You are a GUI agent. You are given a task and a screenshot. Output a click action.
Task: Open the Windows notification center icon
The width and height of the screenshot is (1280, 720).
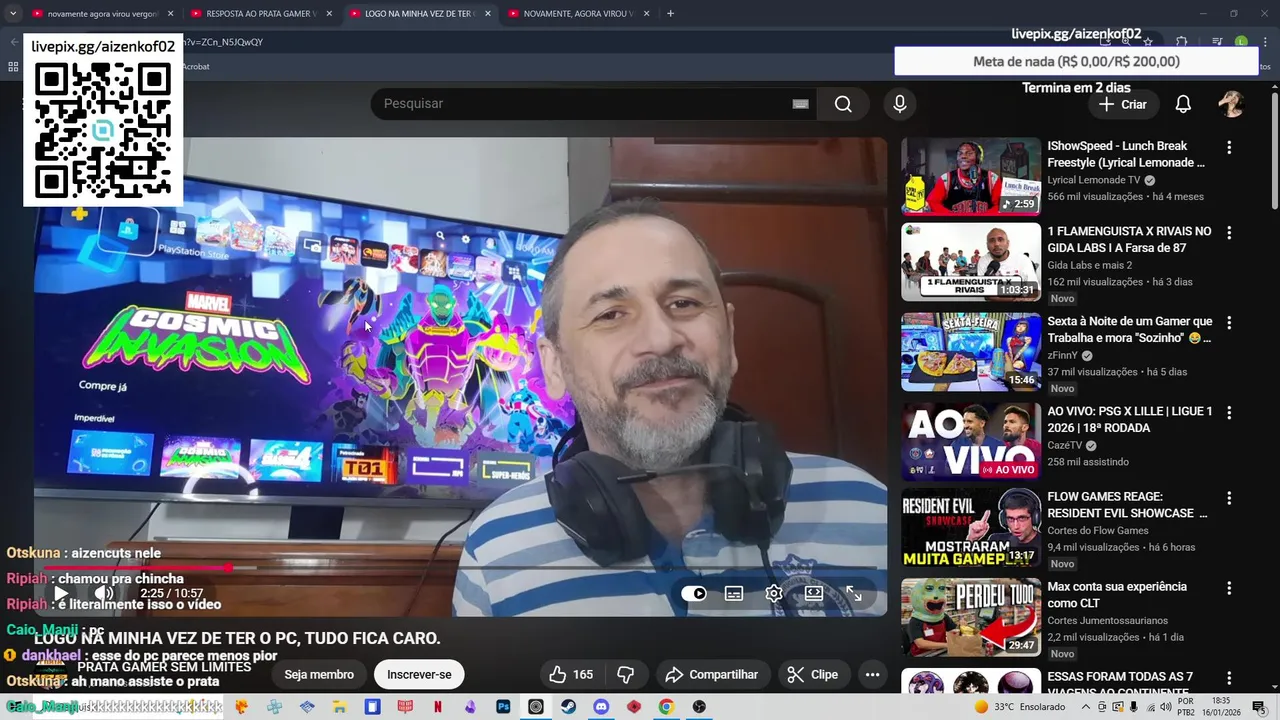tap(1259, 707)
